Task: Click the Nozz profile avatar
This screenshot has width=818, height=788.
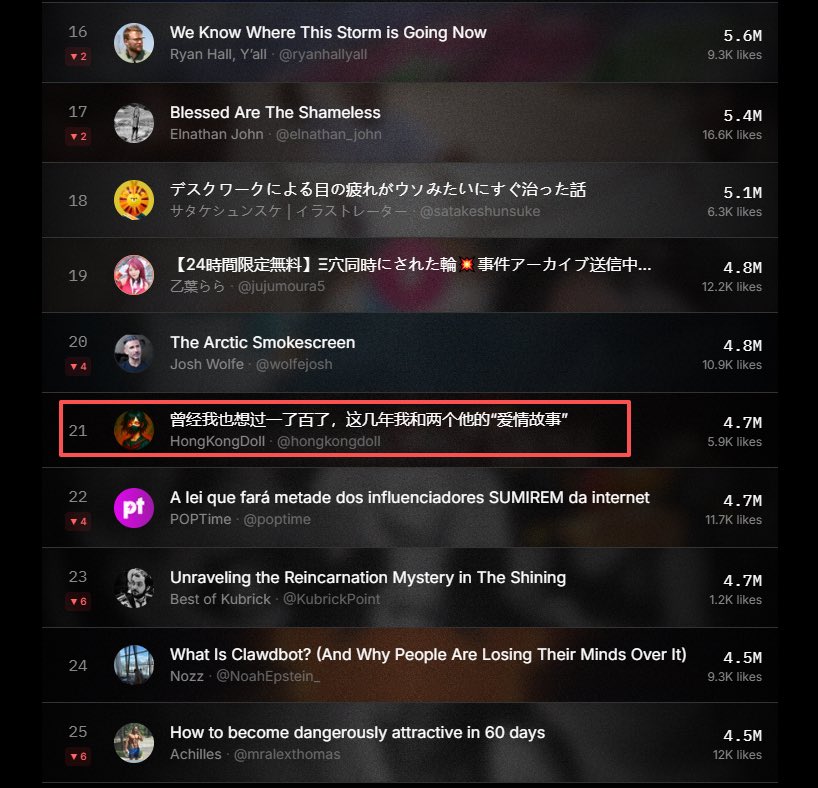Action: [134, 665]
